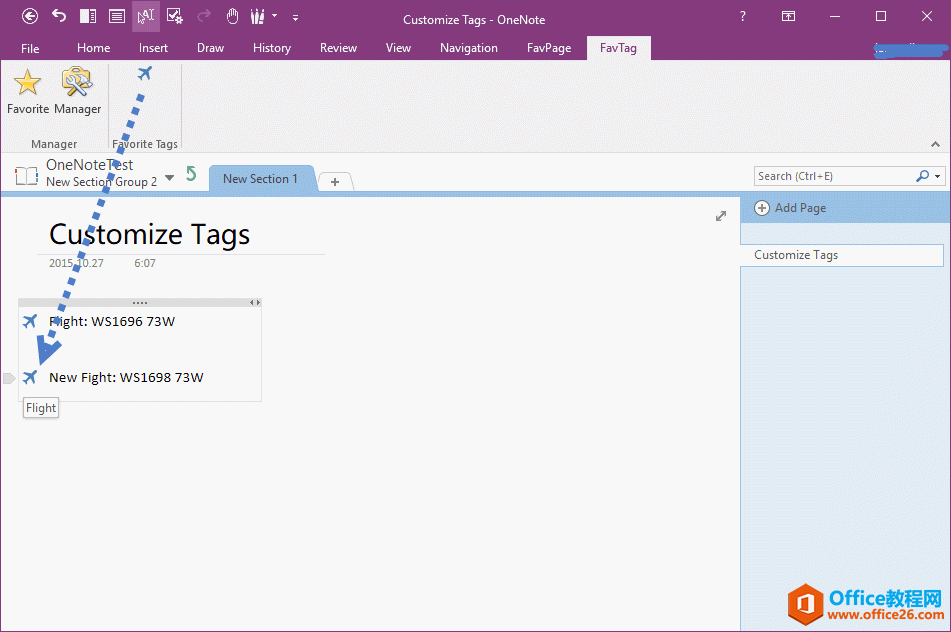Switch to the FavPage ribbon tab
This screenshot has height=632, width=951.
(549, 48)
